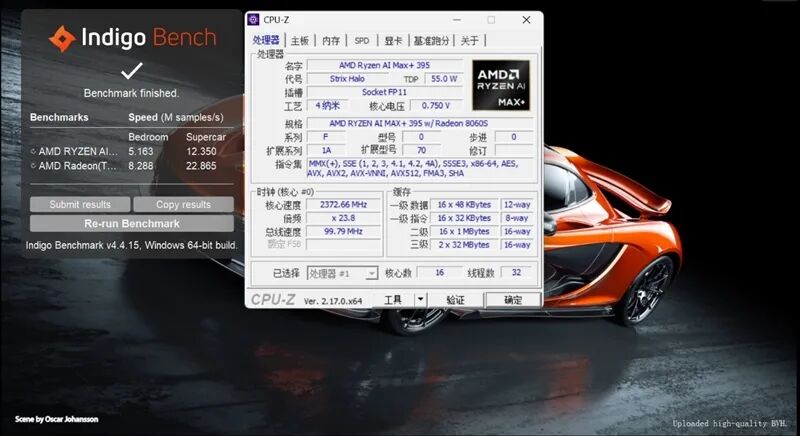Click the bus speed 99.79 MHz value

pyautogui.click(x=343, y=232)
